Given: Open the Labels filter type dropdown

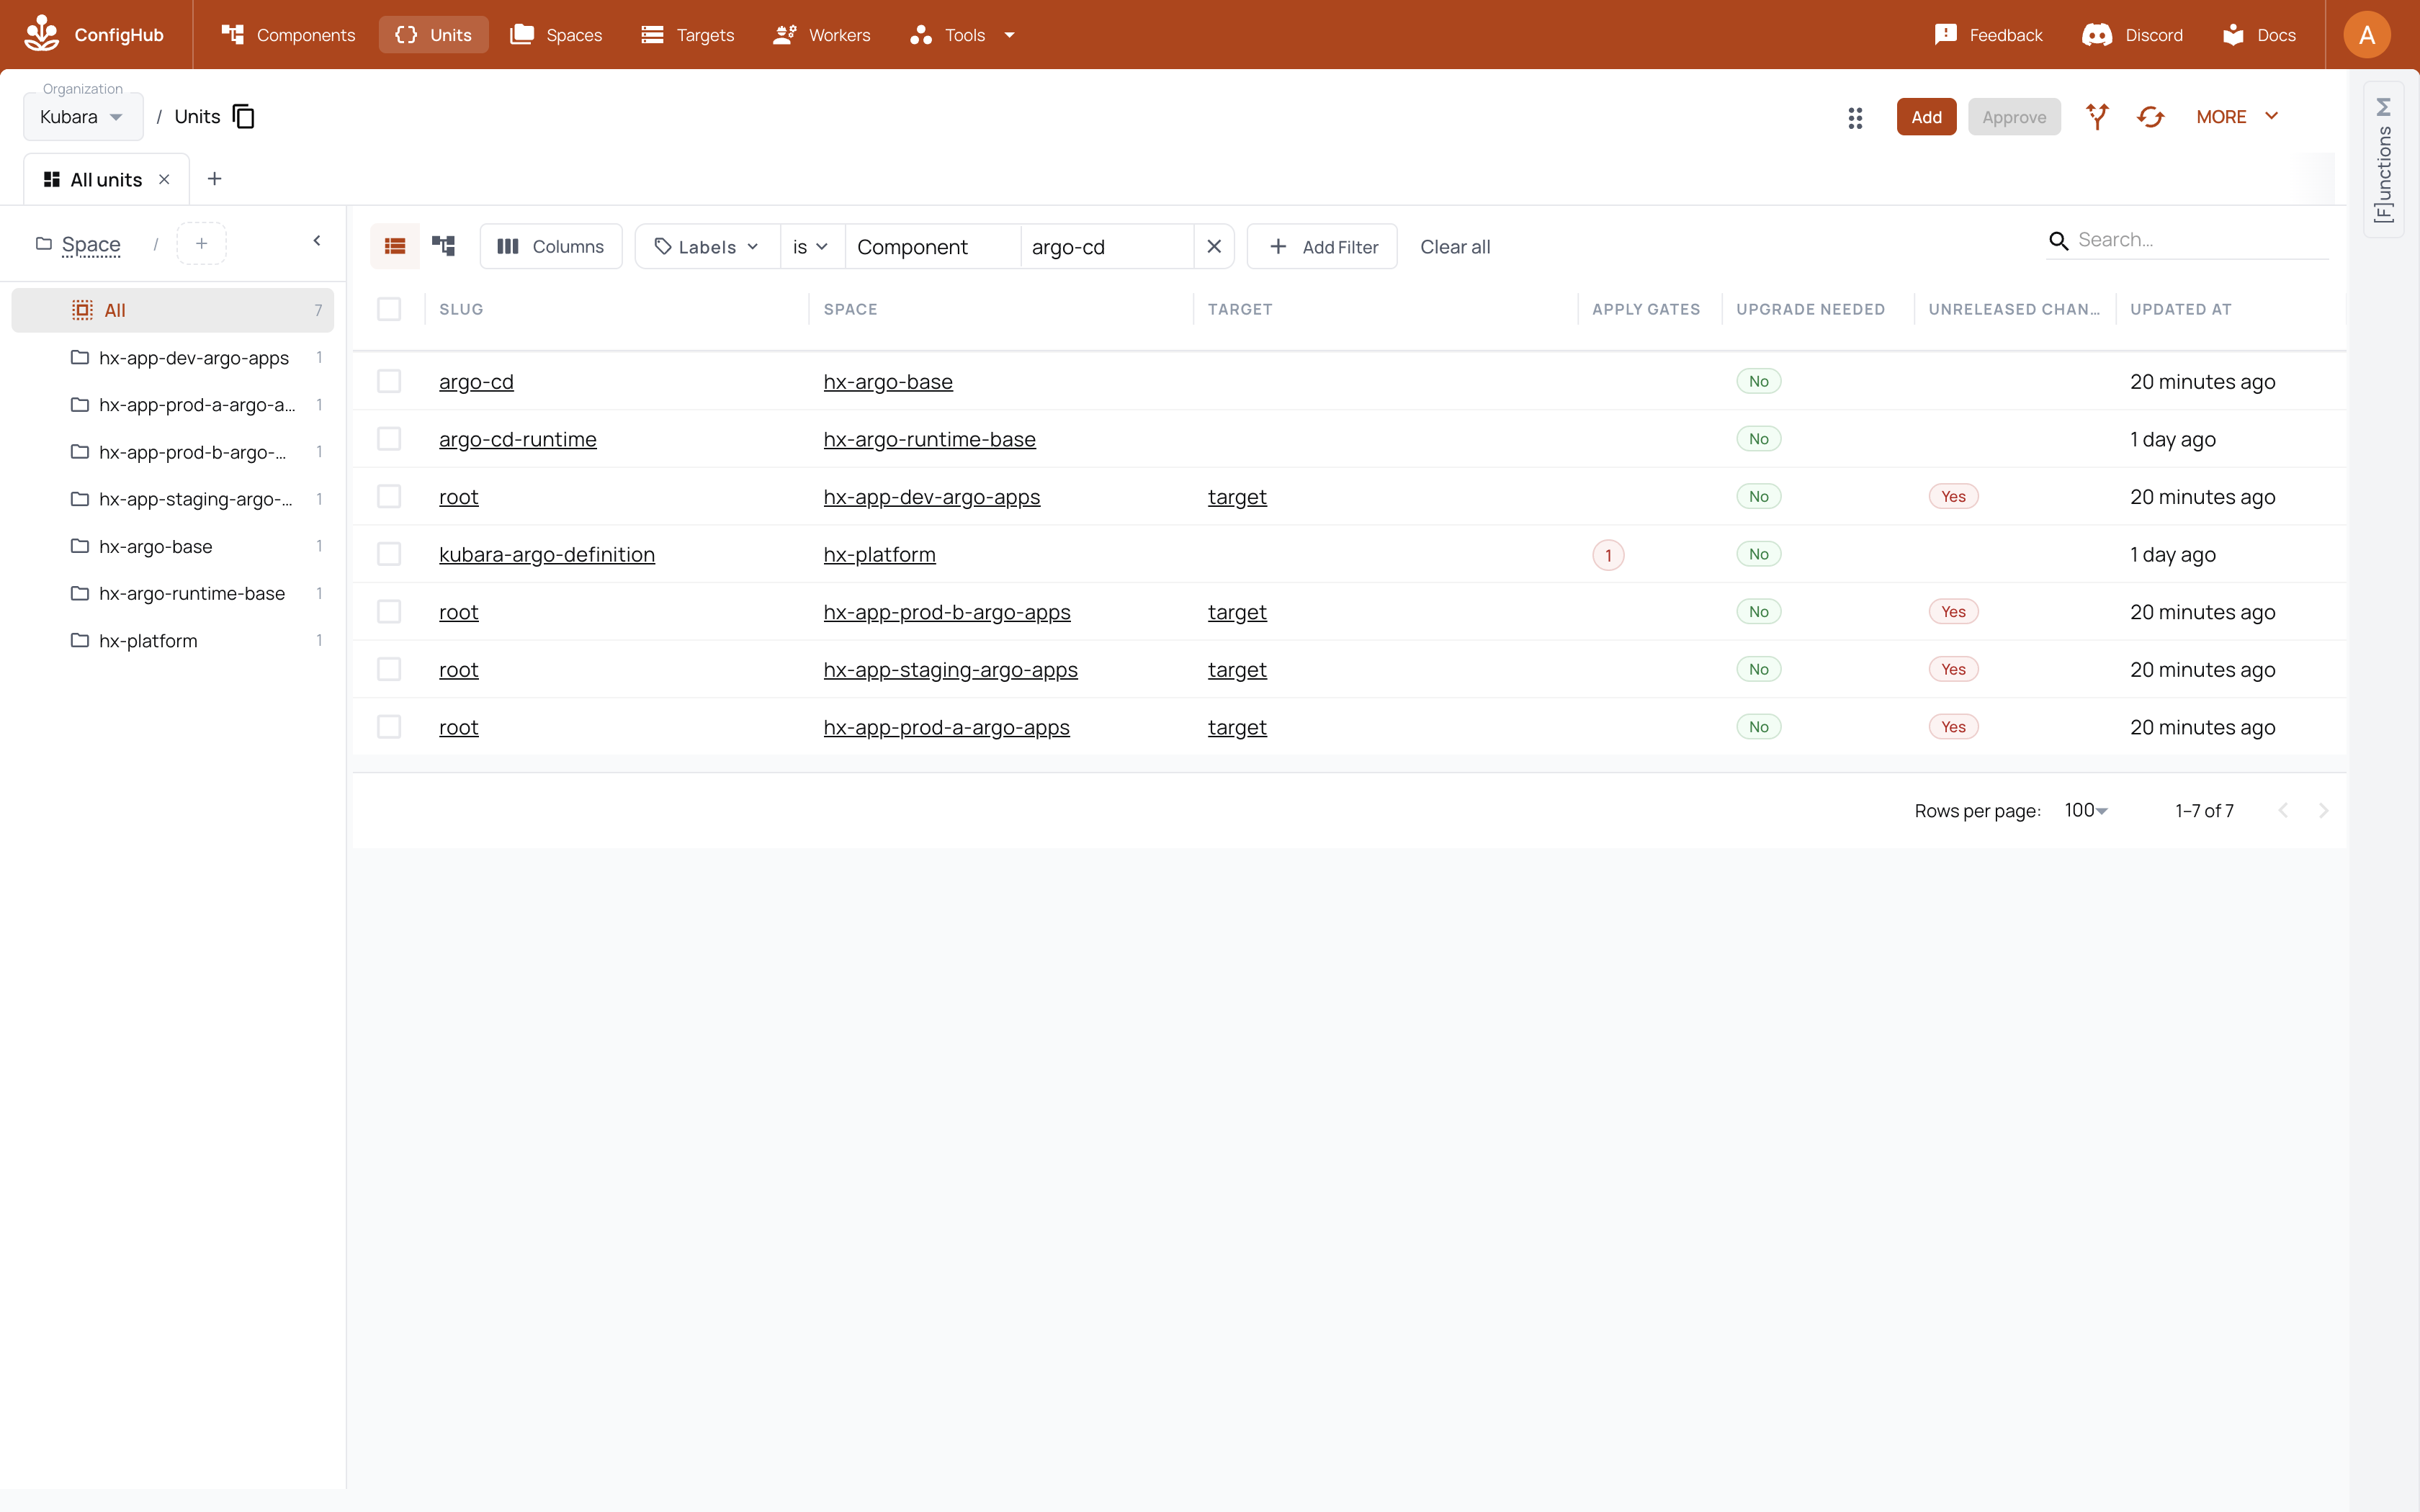Looking at the screenshot, I should 707,246.
